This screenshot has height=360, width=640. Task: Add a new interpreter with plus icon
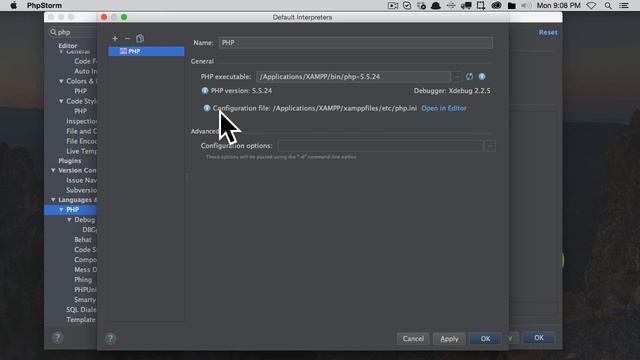tap(115, 38)
